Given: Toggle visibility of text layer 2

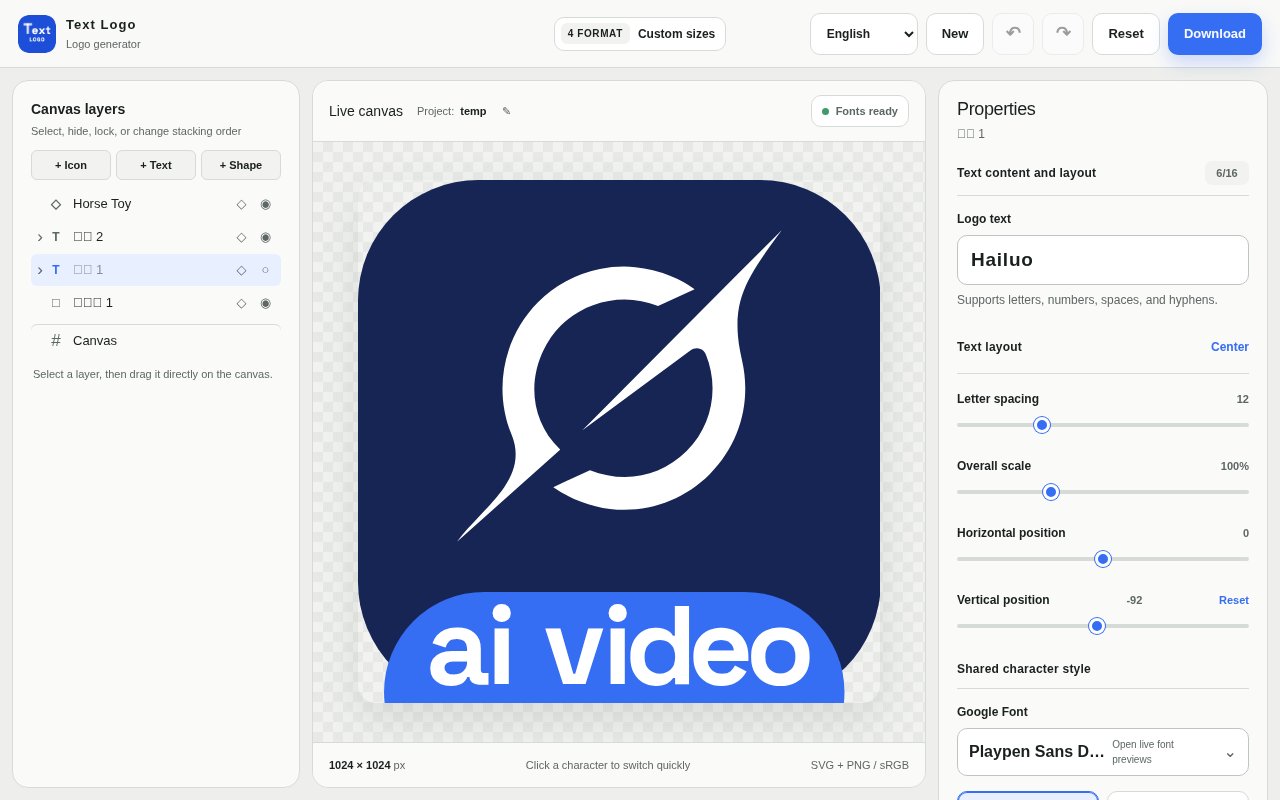Looking at the screenshot, I should 265,237.
